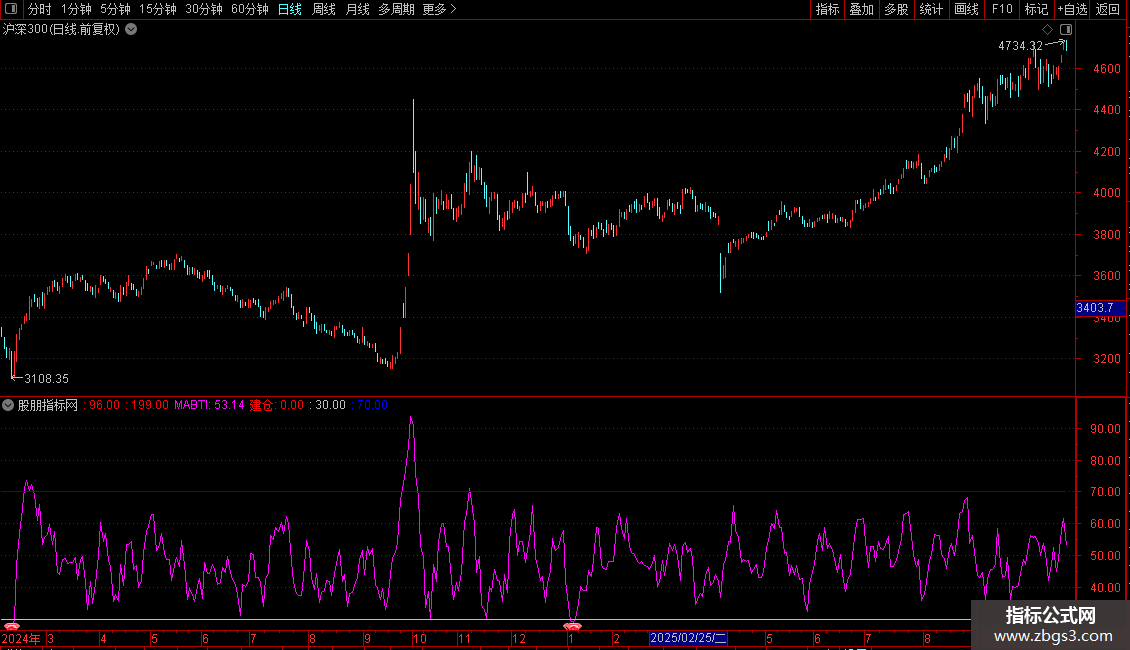This screenshot has height=650, width=1130.
Task: Click the blue 3403.7 price tag on axis
Action: (1100, 308)
